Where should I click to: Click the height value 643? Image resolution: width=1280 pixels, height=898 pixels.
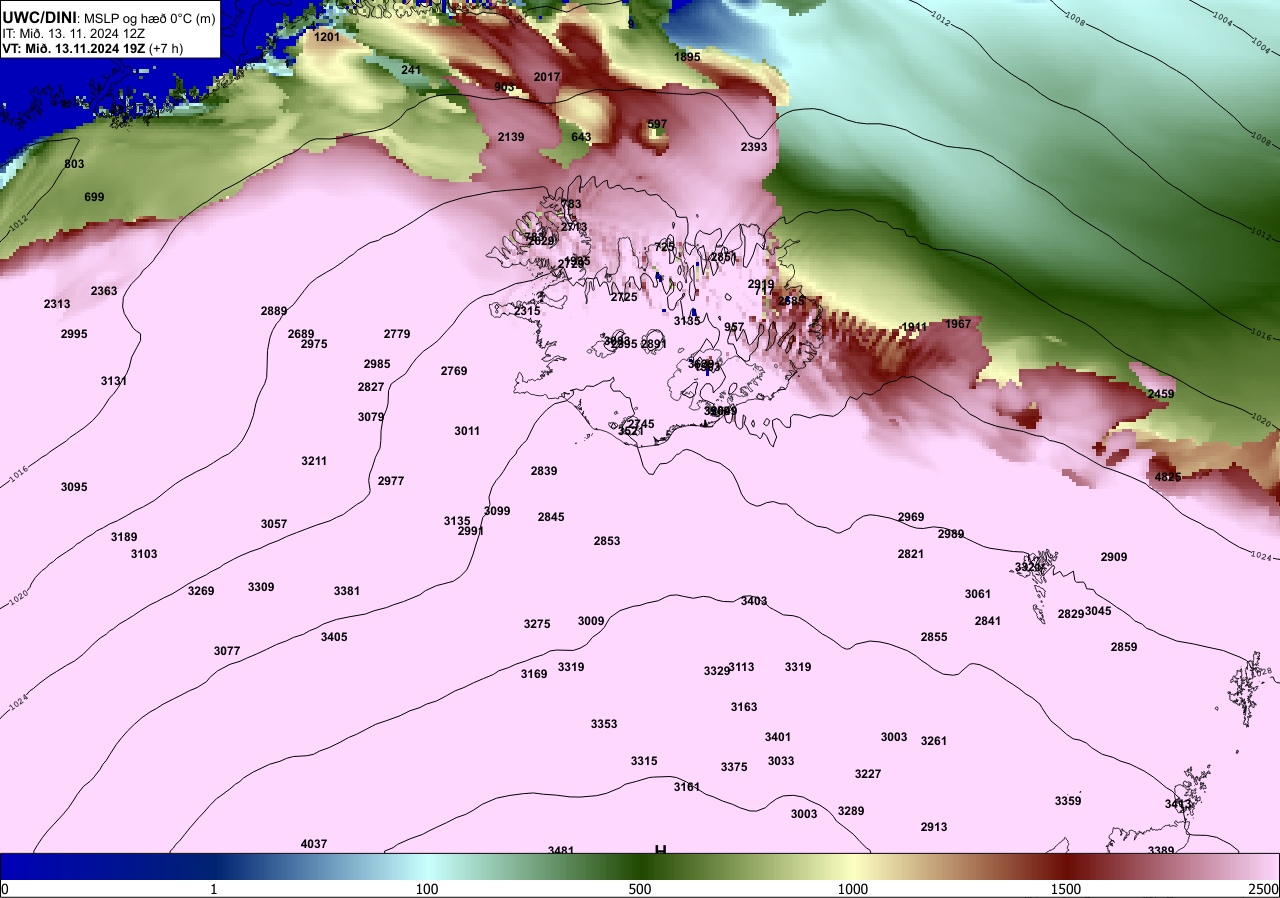(x=581, y=137)
